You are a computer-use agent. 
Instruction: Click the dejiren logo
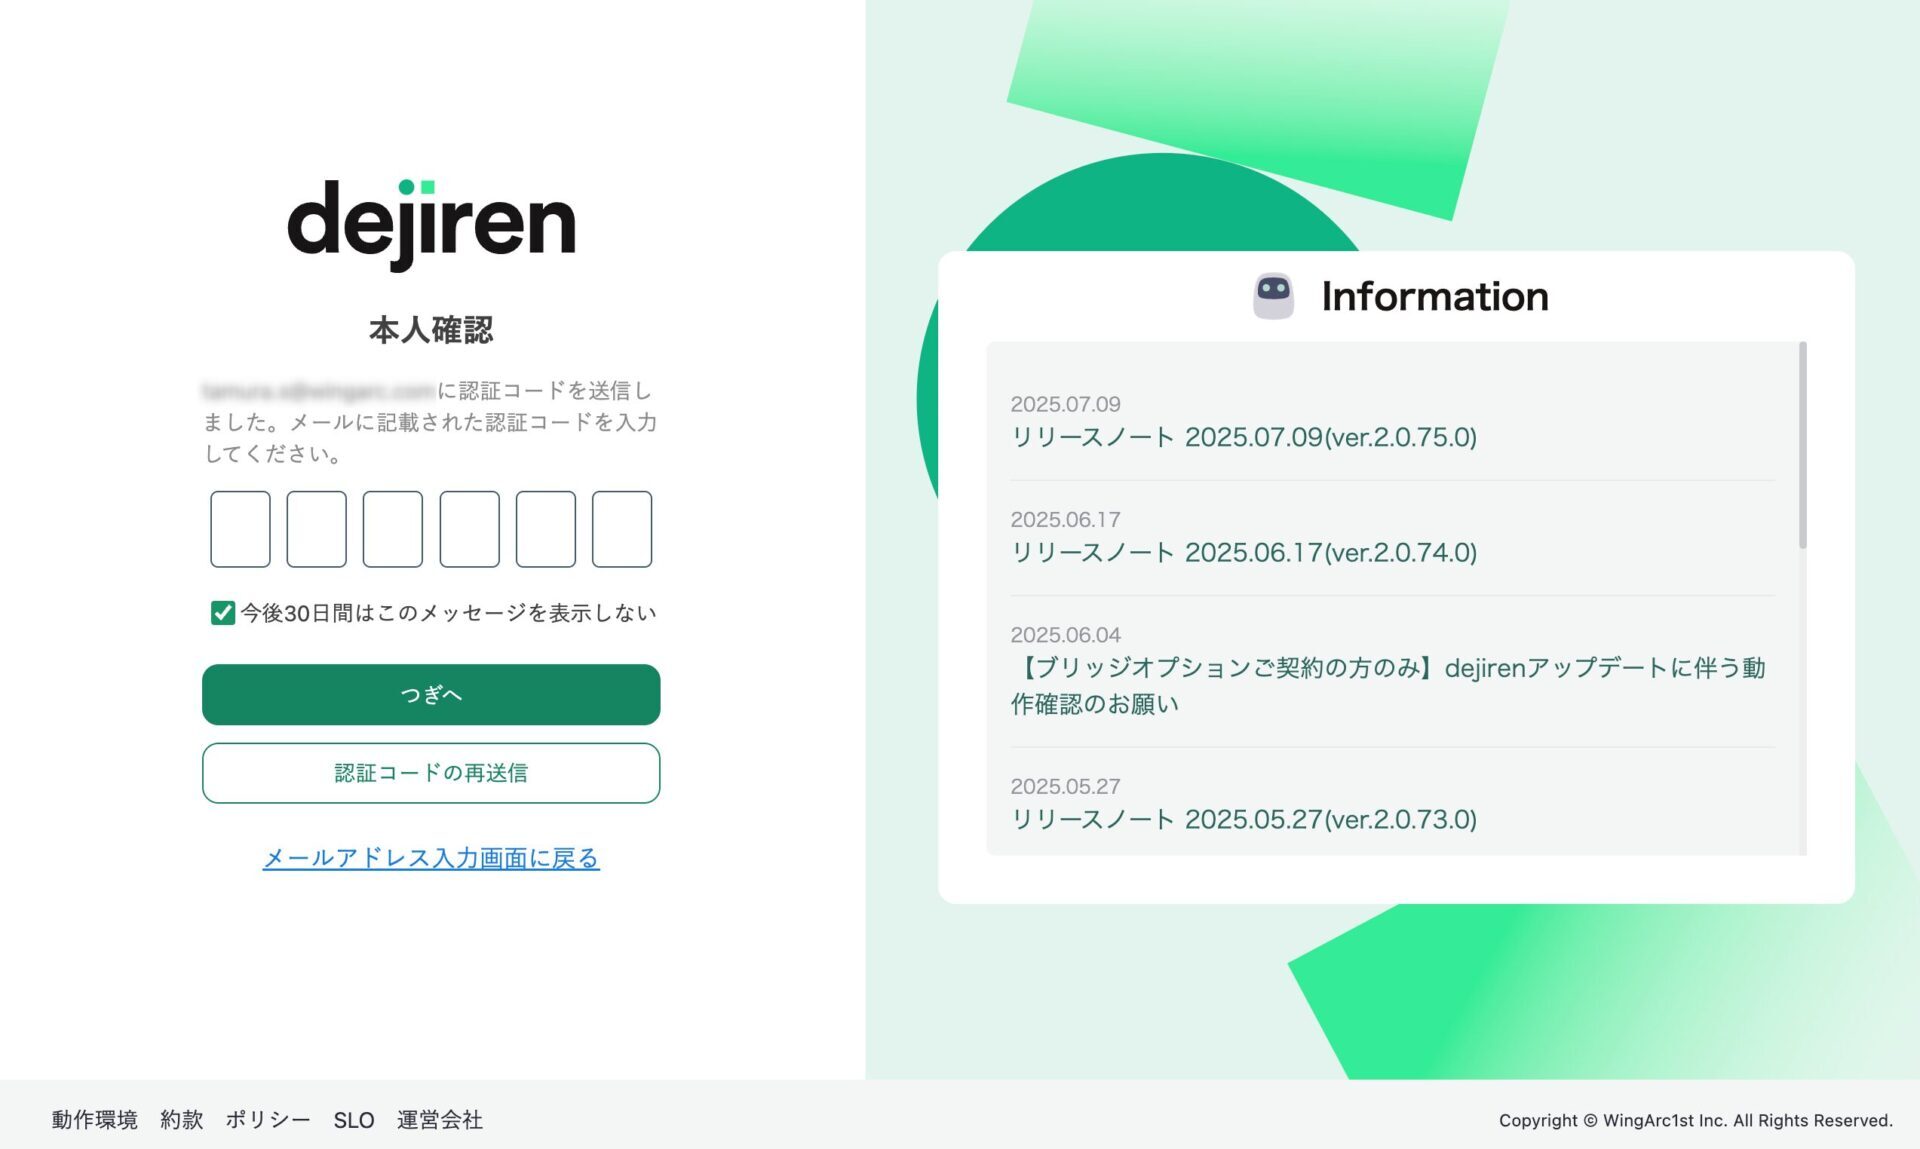coord(431,224)
